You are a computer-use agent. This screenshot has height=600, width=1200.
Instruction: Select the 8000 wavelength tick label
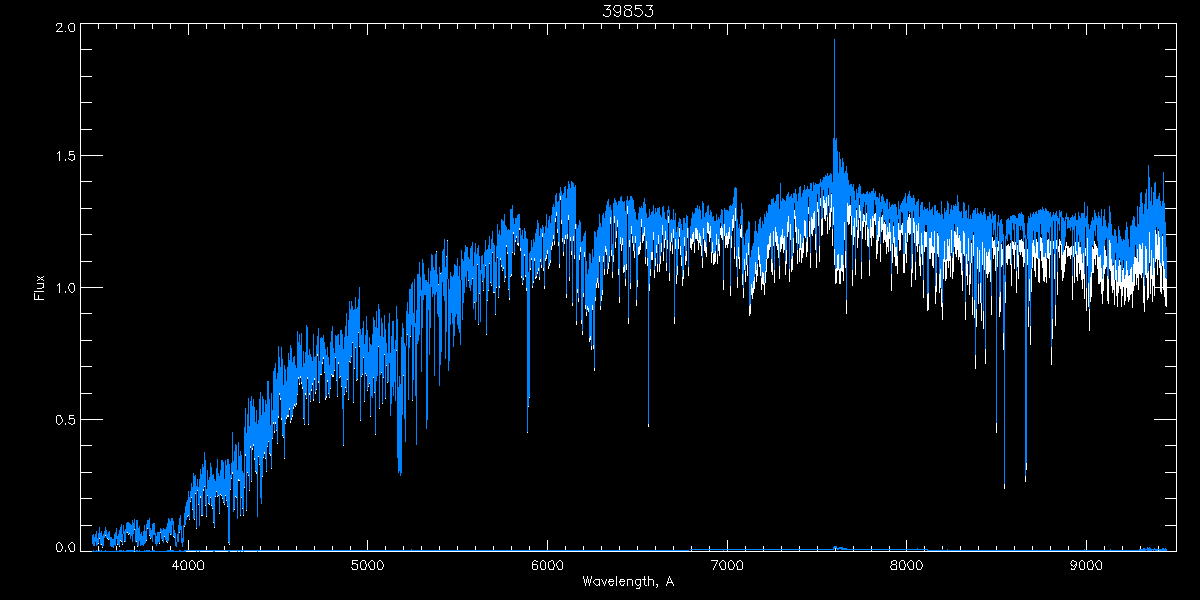coord(906,565)
